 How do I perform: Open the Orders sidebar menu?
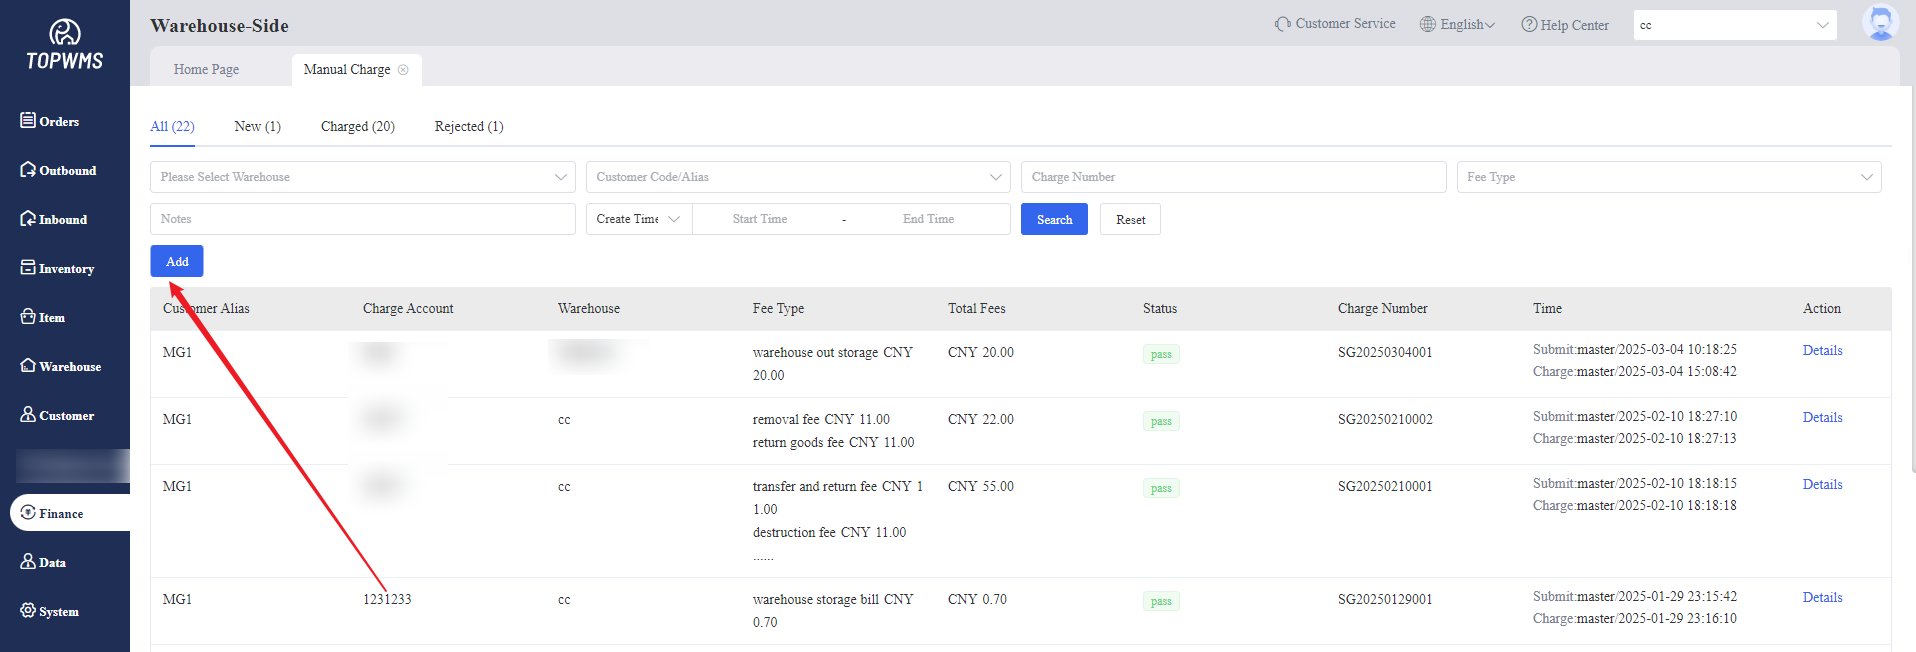click(x=50, y=121)
